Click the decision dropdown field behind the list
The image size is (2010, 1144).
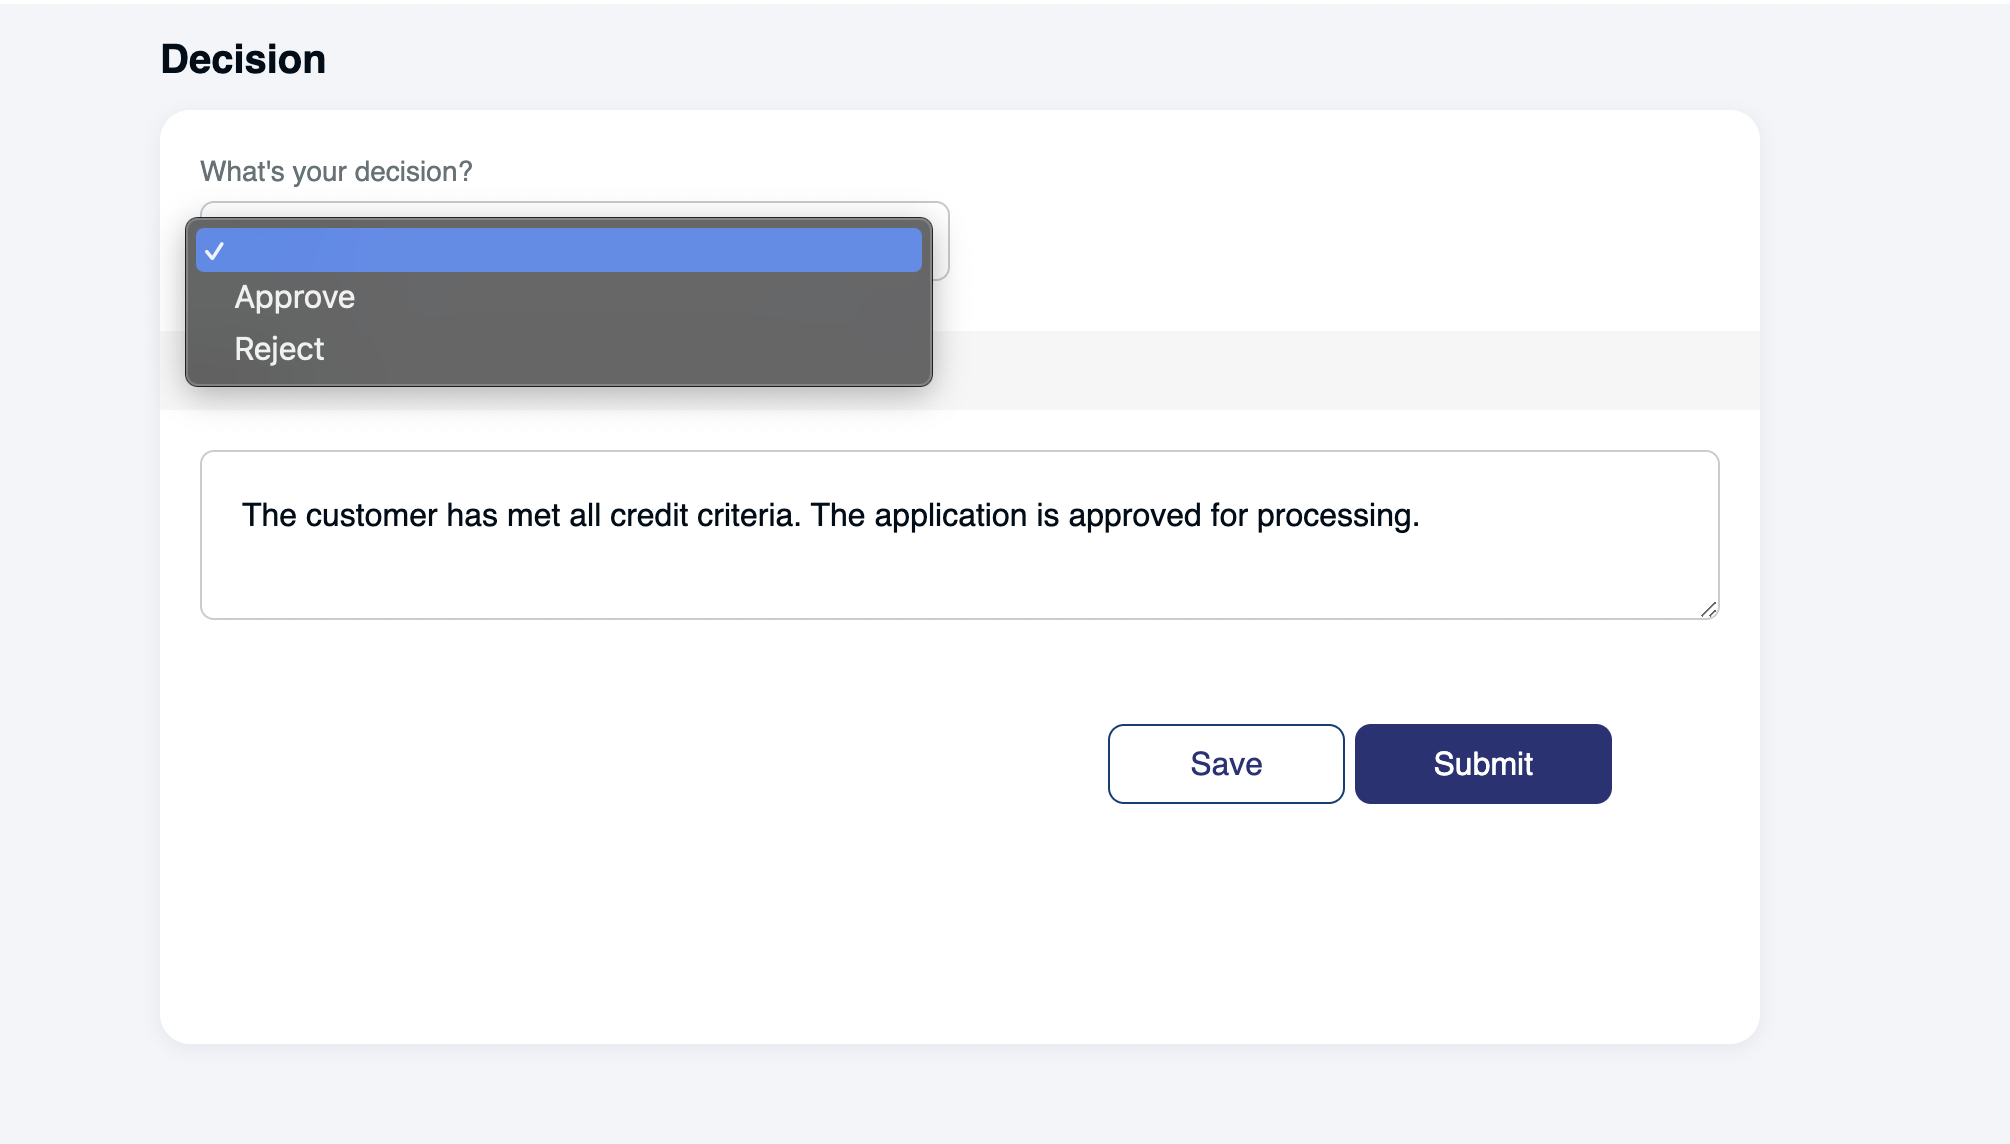tap(940, 242)
